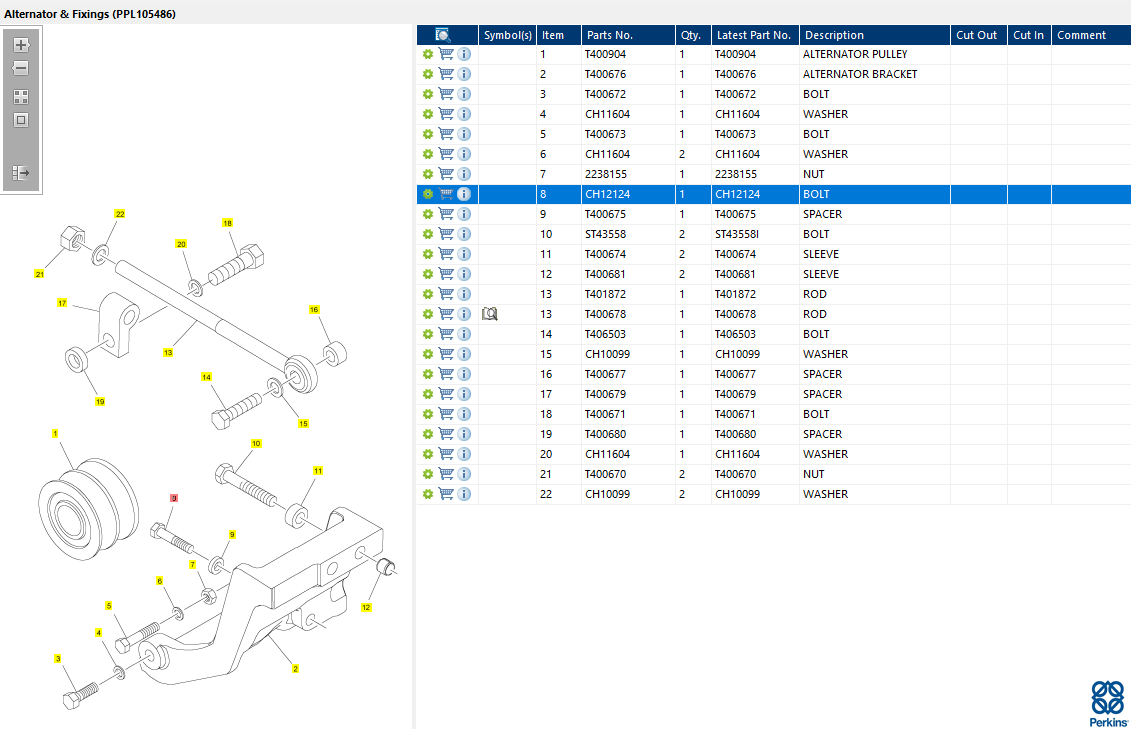This screenshot has height=729, width=1131.
Task: Sort by Parts No. column header
Action: point(609,35)
